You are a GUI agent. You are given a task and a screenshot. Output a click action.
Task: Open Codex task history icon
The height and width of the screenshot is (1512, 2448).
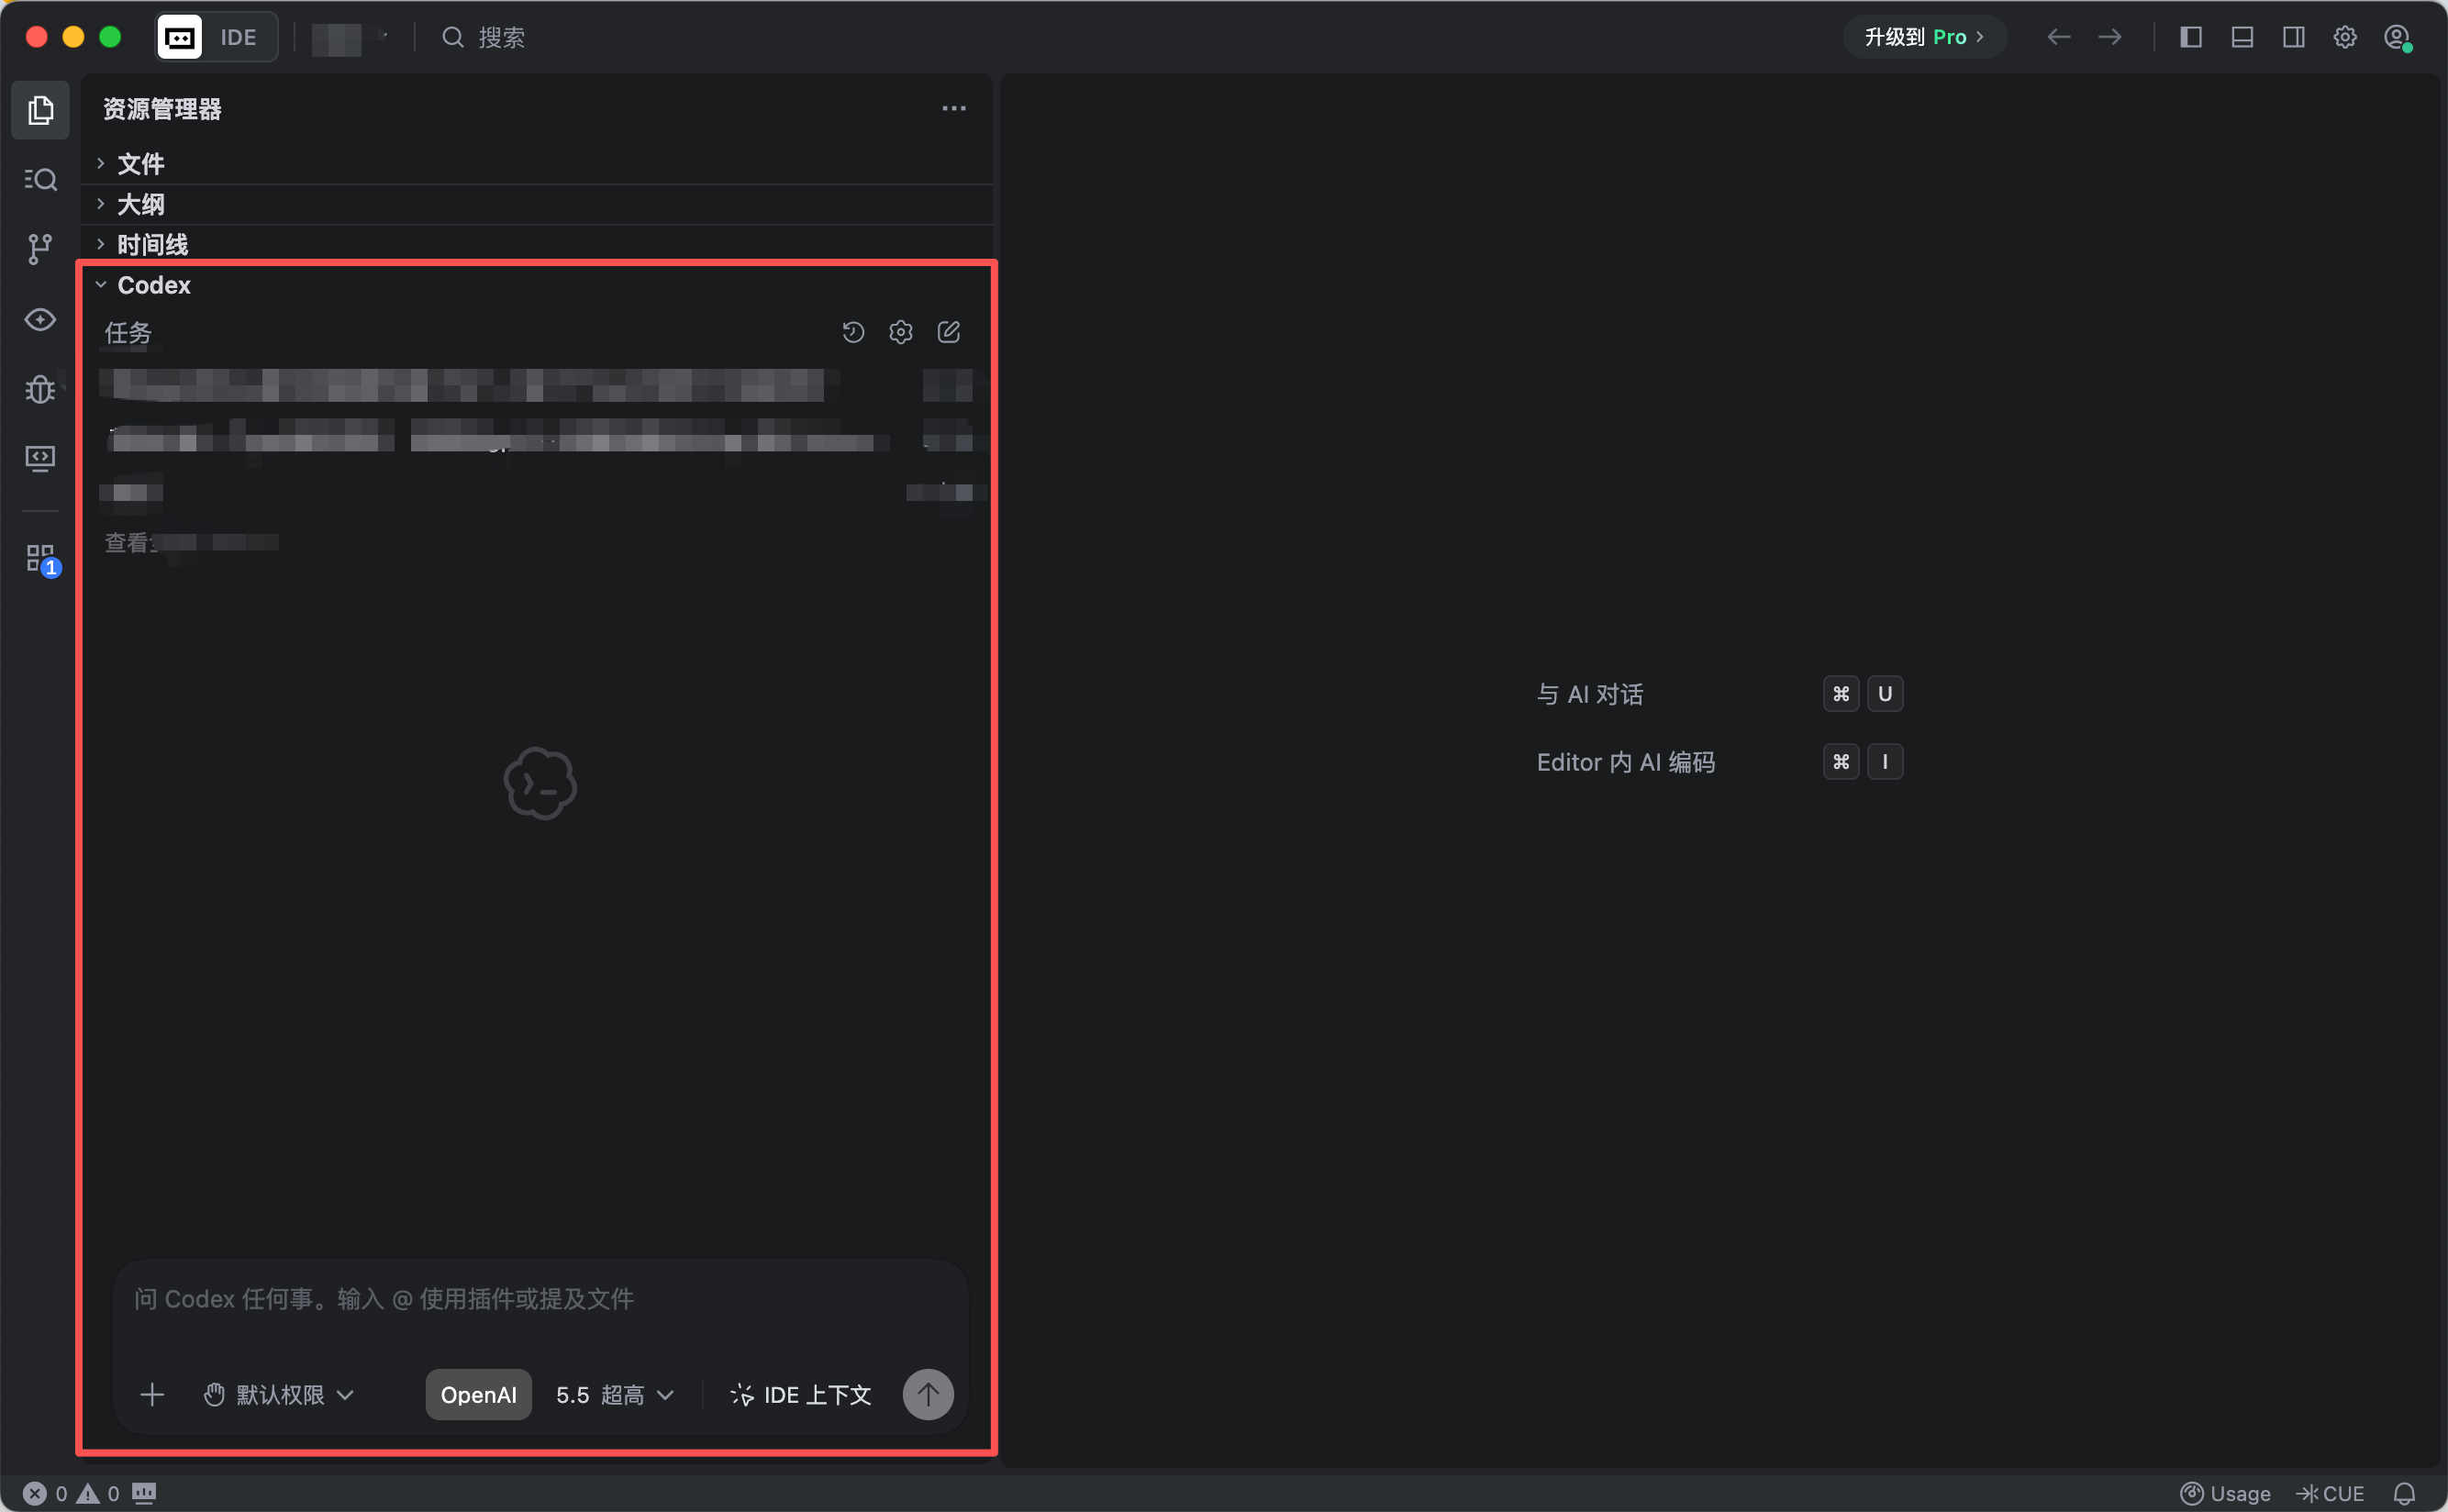pos(853,332)
